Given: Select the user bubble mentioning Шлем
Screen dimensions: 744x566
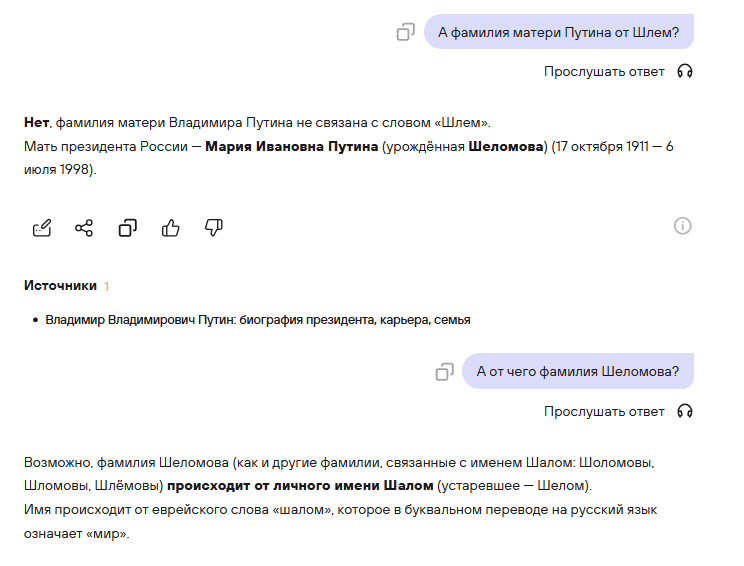Looking at the screenshot, I should 559,32.
